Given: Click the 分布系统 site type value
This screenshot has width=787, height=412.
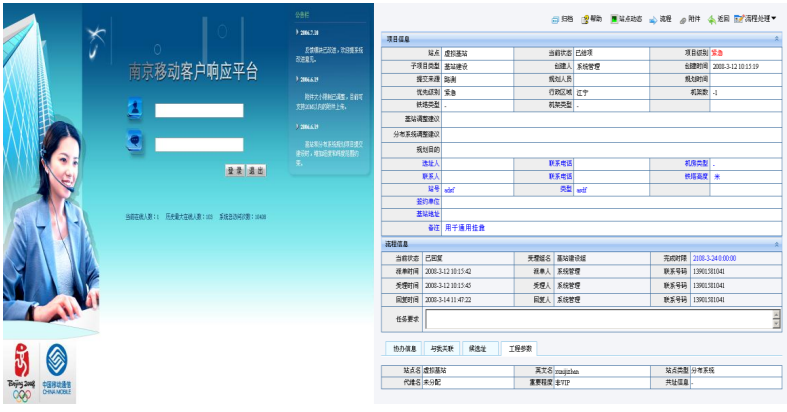Looking at the screenshot, I should click(x=703, y=371).
